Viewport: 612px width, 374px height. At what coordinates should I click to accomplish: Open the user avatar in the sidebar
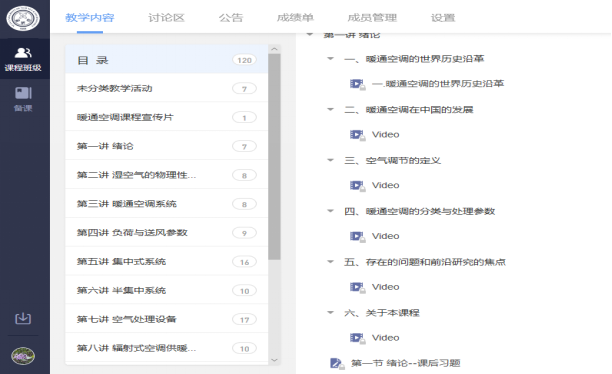23,356
